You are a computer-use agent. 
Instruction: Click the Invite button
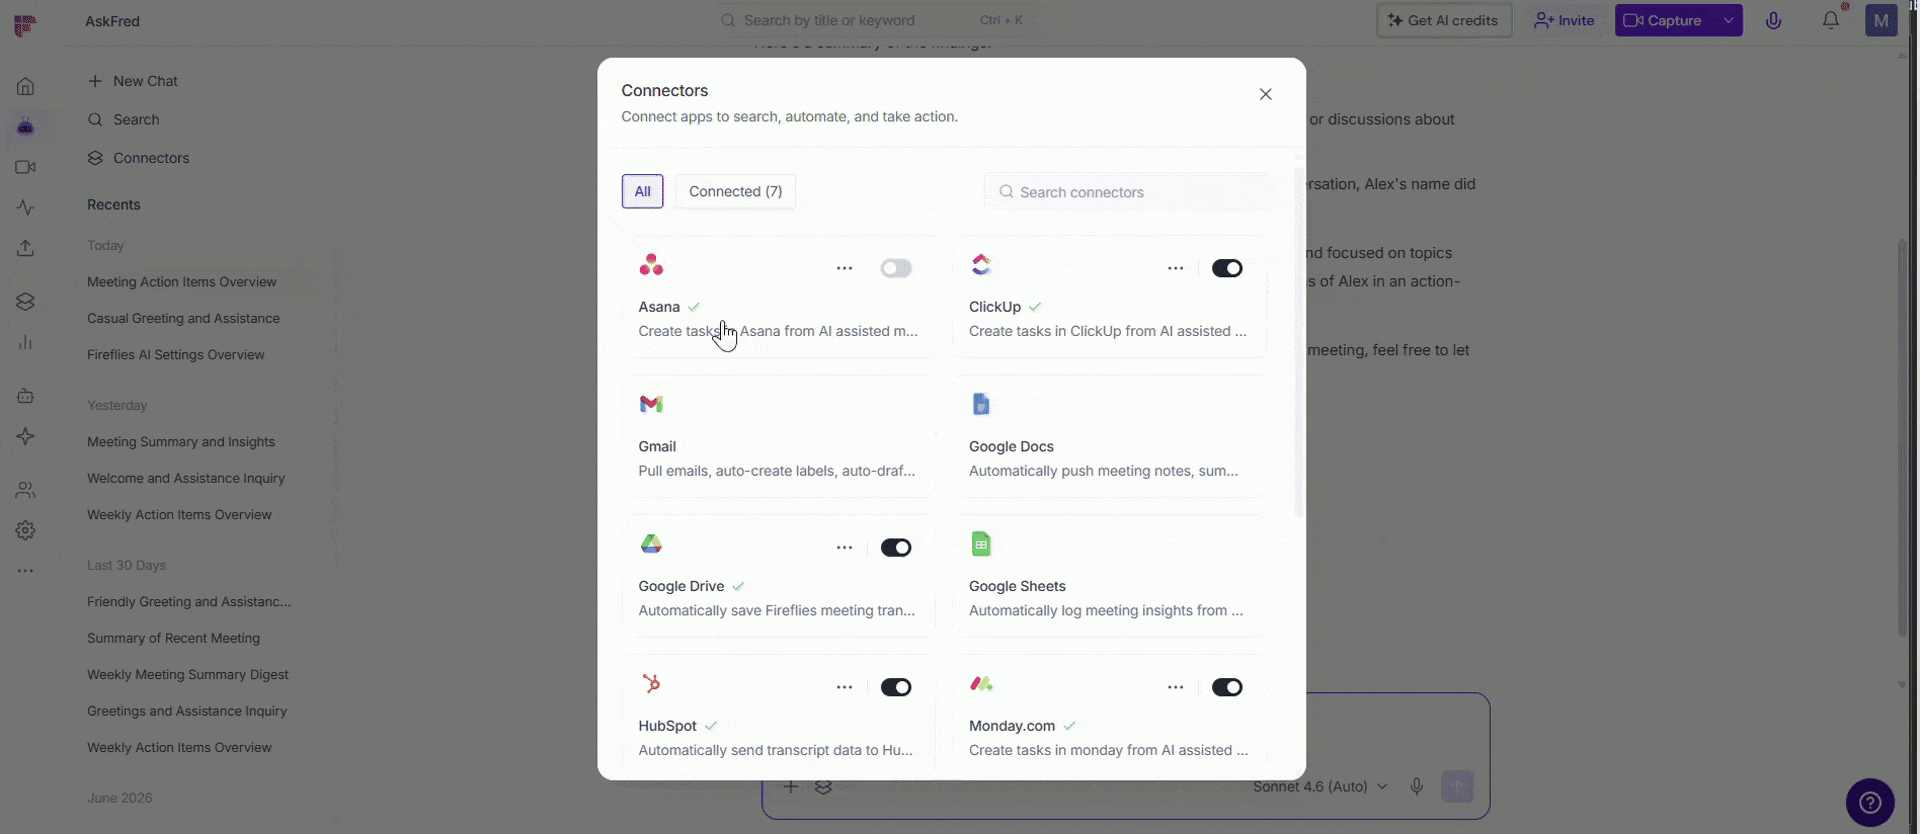[1564, 20]
